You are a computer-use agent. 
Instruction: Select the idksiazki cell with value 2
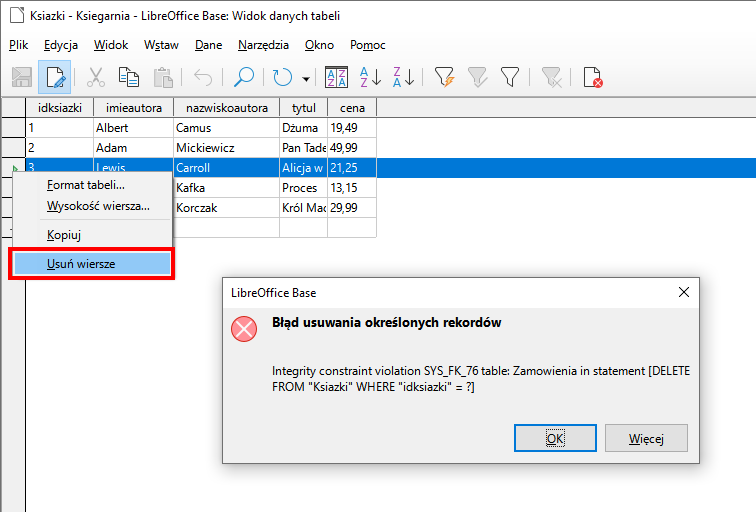[60, 148]
